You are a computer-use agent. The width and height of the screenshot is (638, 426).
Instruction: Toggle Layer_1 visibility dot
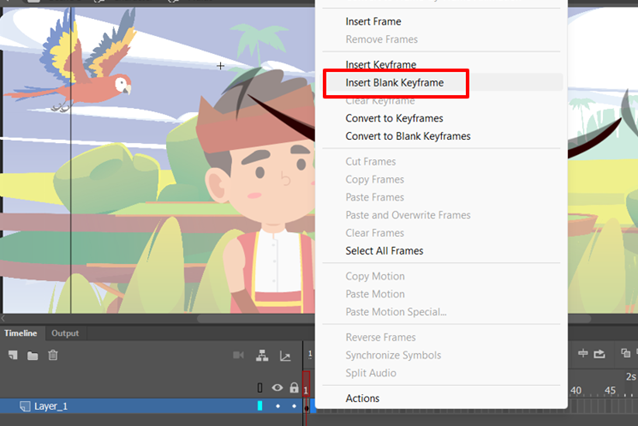coord(278,406)
